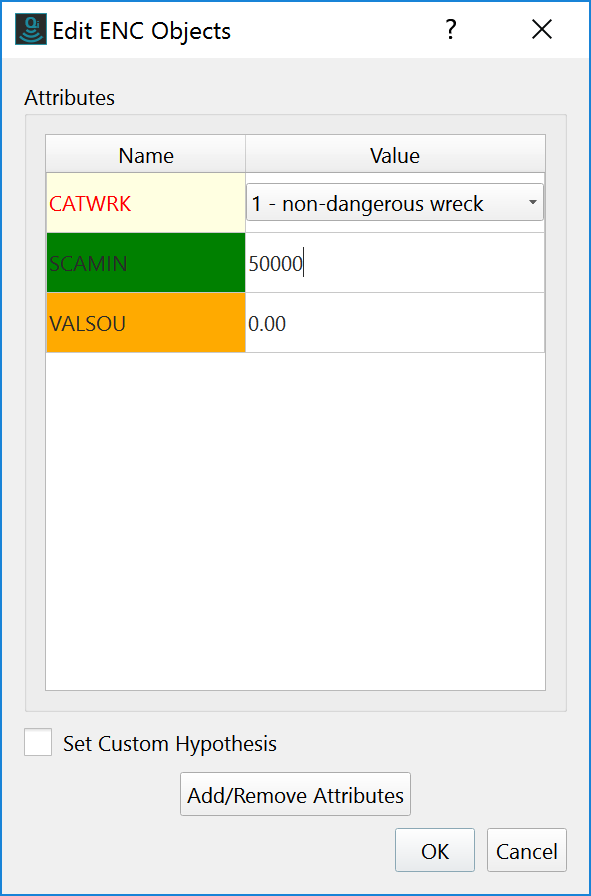Open the CATWRK value dropdown
Viewport: 591px width, 896px height.
pos(395,202)
